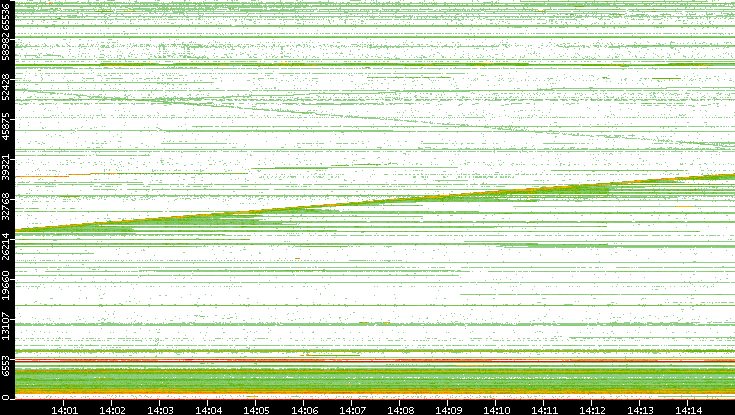Viewport: 735px width, 415px height.
Task: Click the 14:07 time axis label
Action: (x=352, y=410)
